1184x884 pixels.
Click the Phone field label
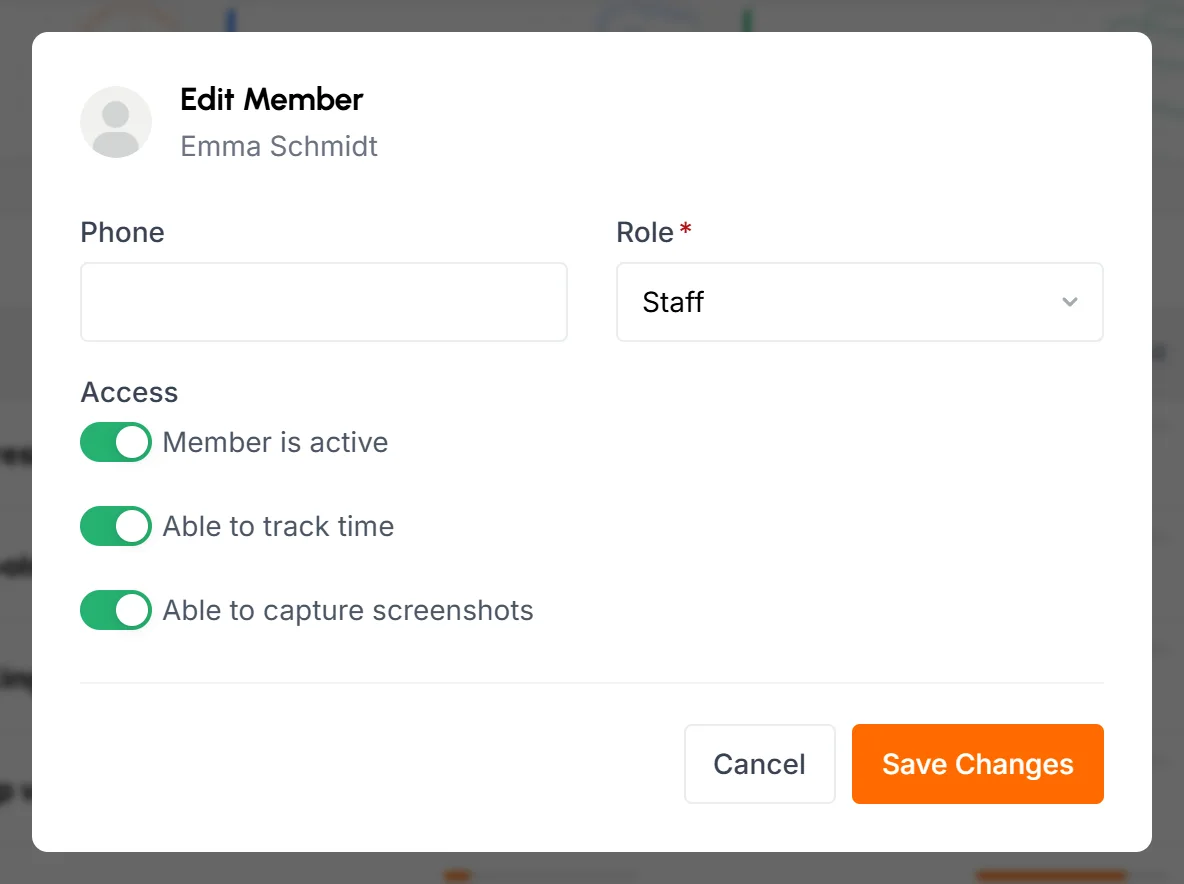tap(122, 233)
